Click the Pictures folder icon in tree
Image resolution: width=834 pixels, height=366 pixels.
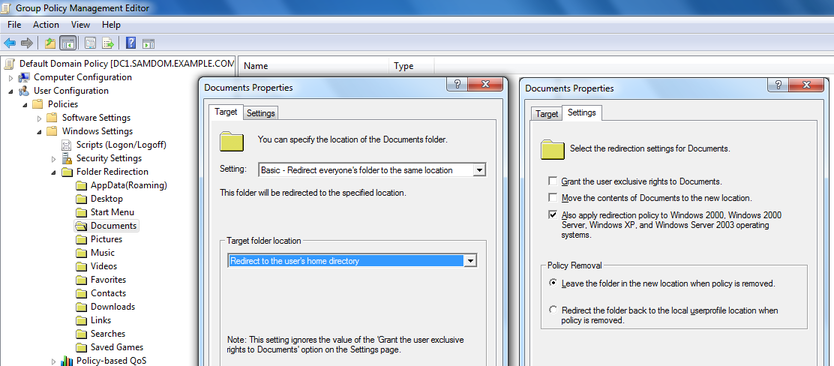click(81, 239)
